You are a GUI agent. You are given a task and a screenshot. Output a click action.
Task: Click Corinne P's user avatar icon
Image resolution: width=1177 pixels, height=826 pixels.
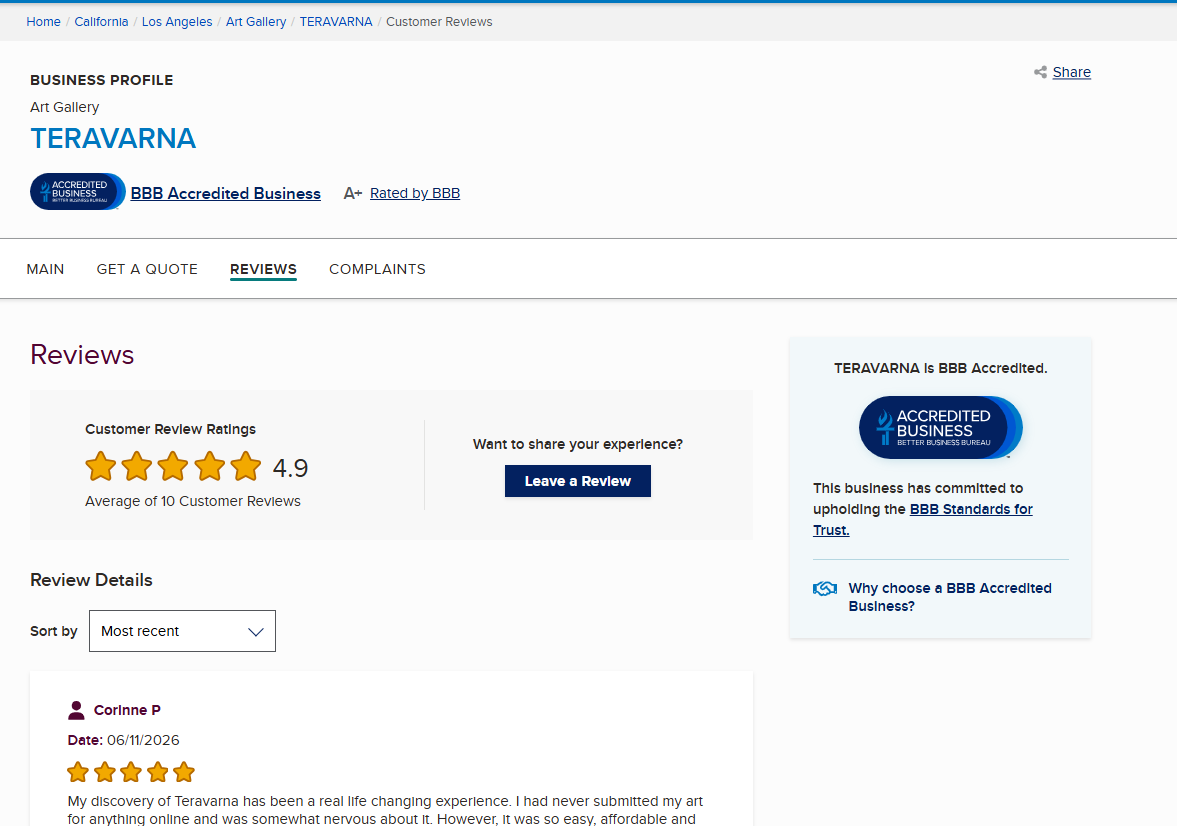[x=76, y=710]
